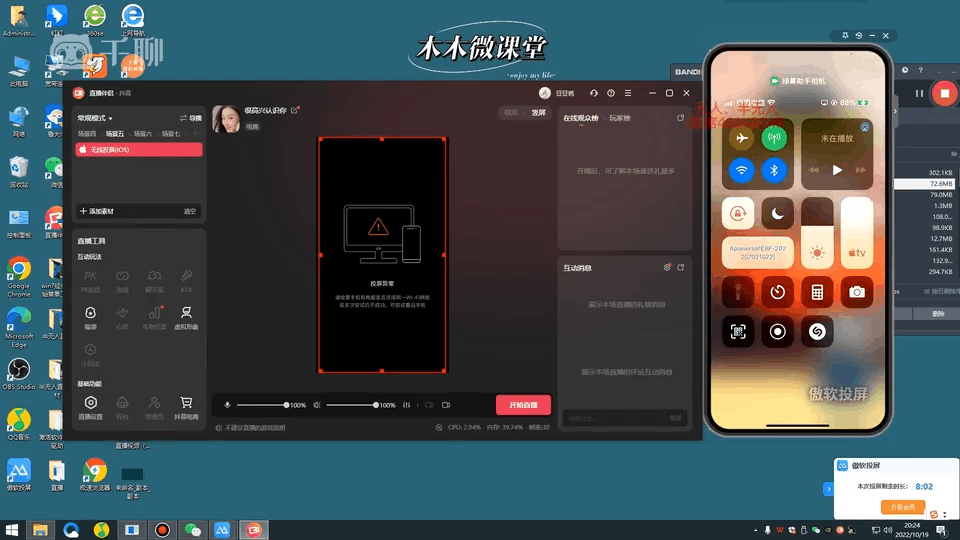Tap the flashlight icon on phone

point(738,292)
